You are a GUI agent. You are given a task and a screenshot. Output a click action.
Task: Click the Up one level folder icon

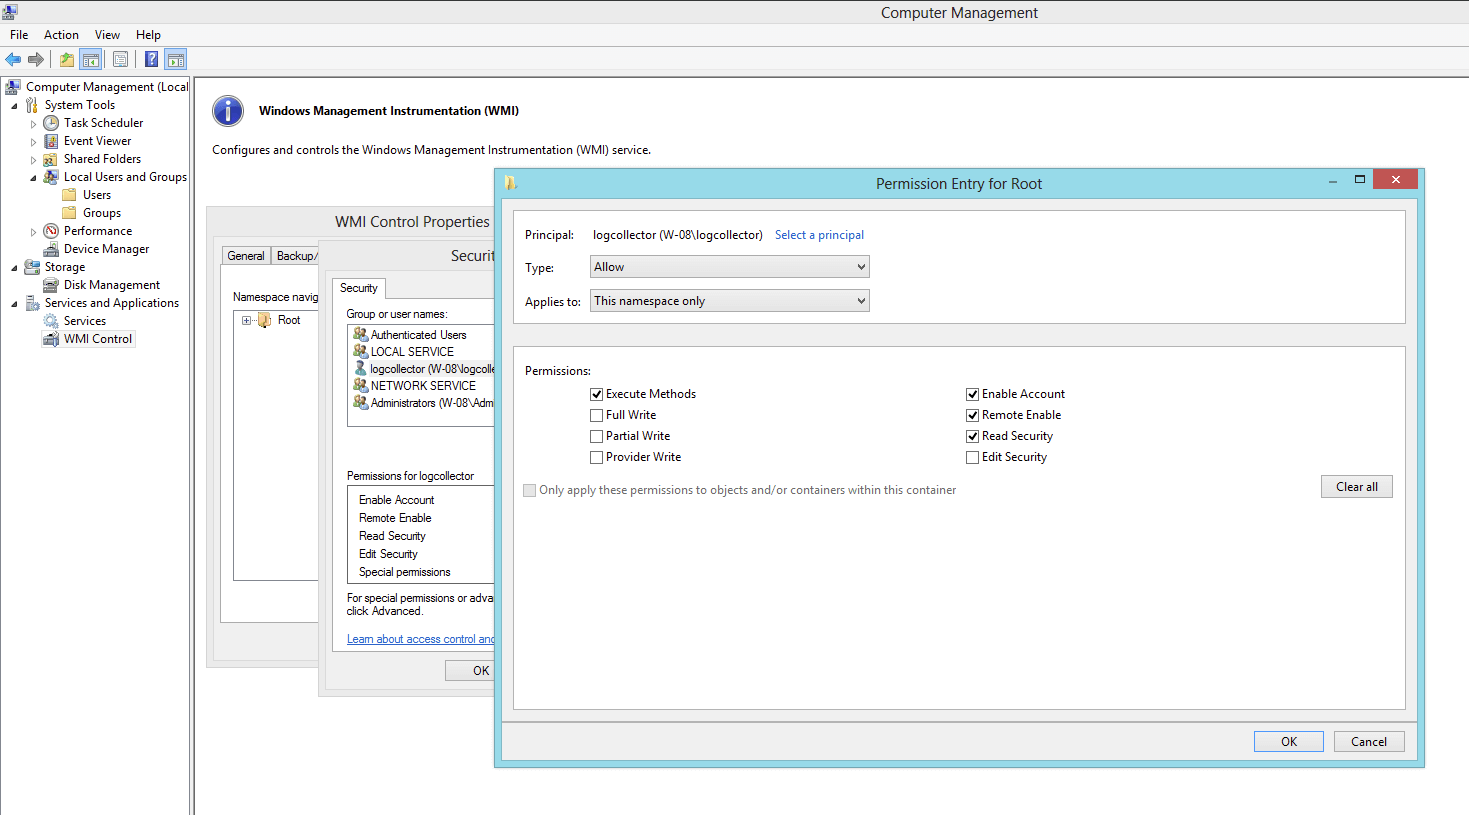pos(66,60)
